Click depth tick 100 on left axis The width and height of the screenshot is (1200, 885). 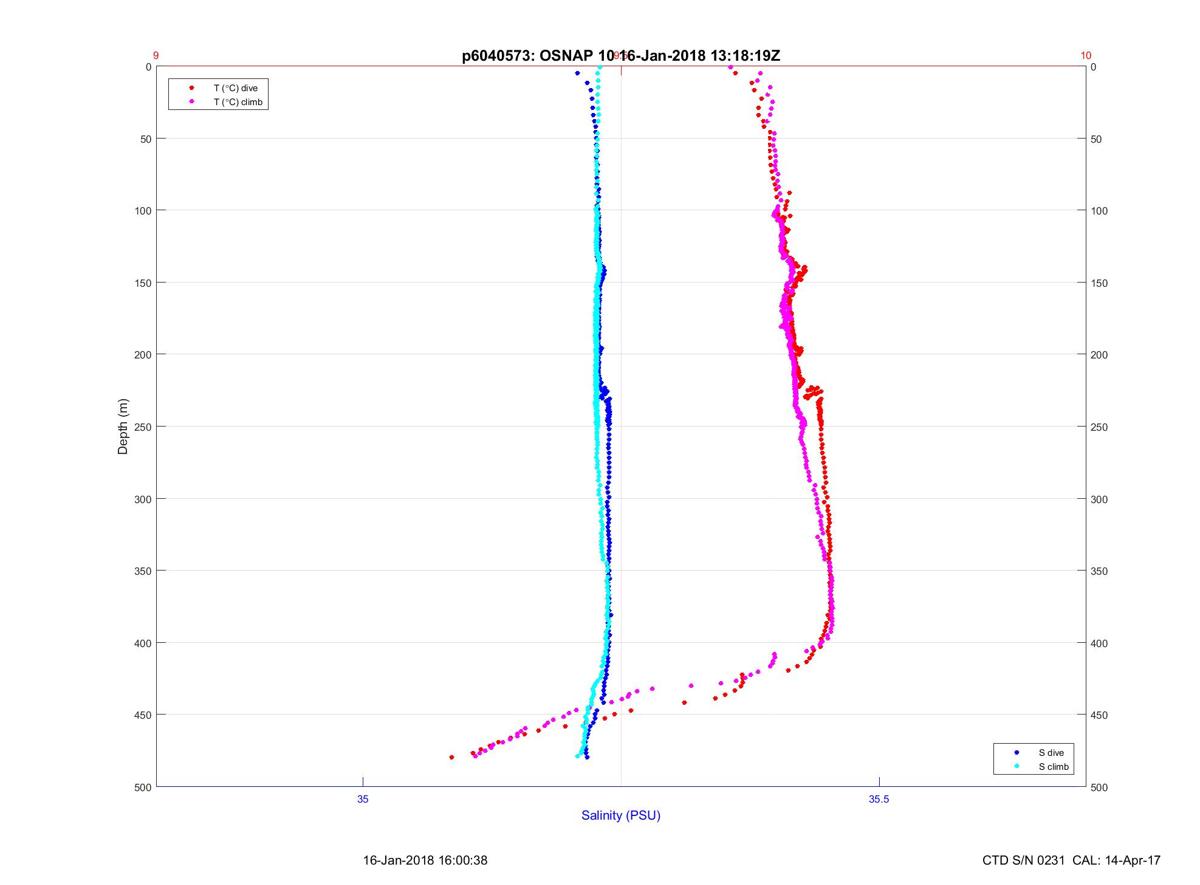click(141, 211)
